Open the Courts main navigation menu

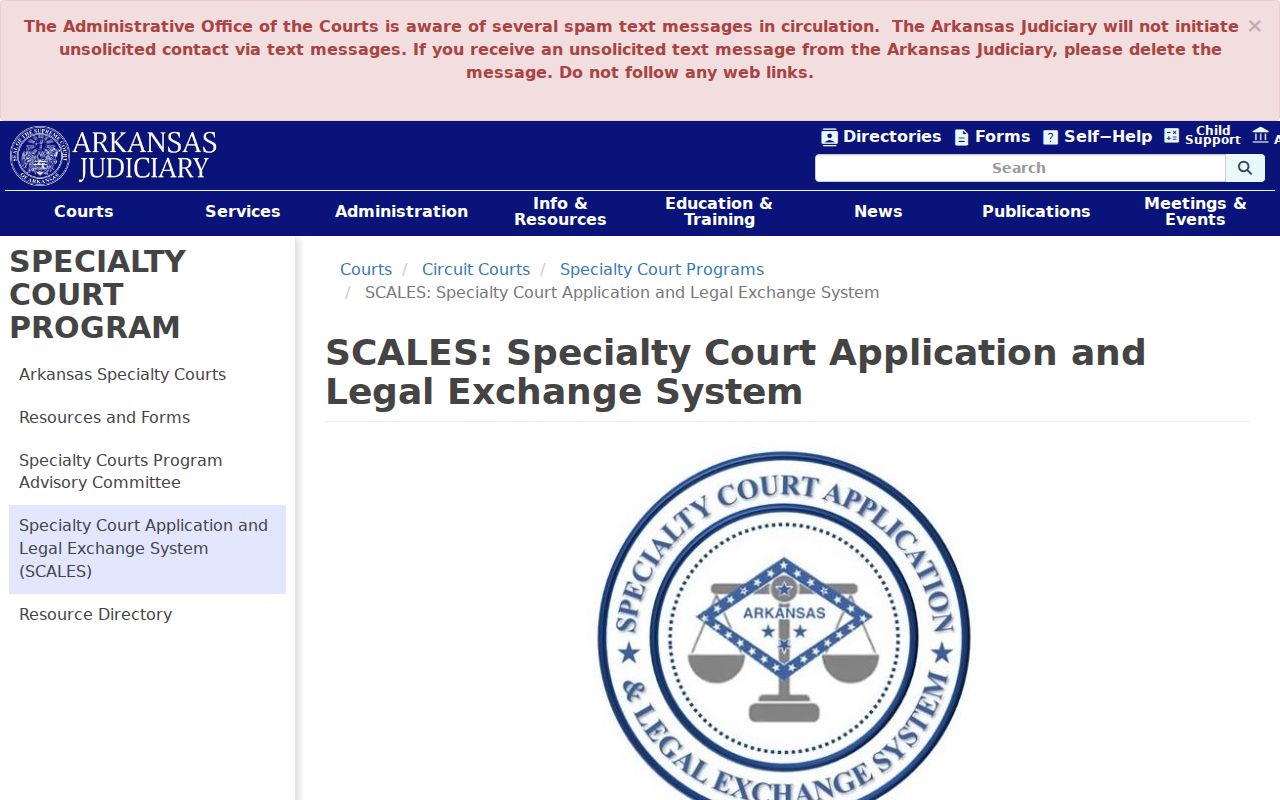(84, 212)
